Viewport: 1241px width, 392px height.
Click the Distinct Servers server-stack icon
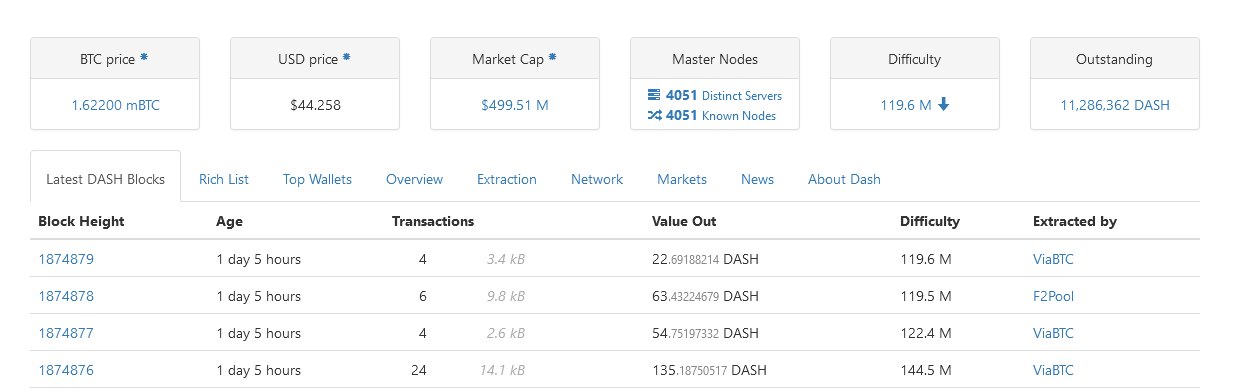point(654,95)
